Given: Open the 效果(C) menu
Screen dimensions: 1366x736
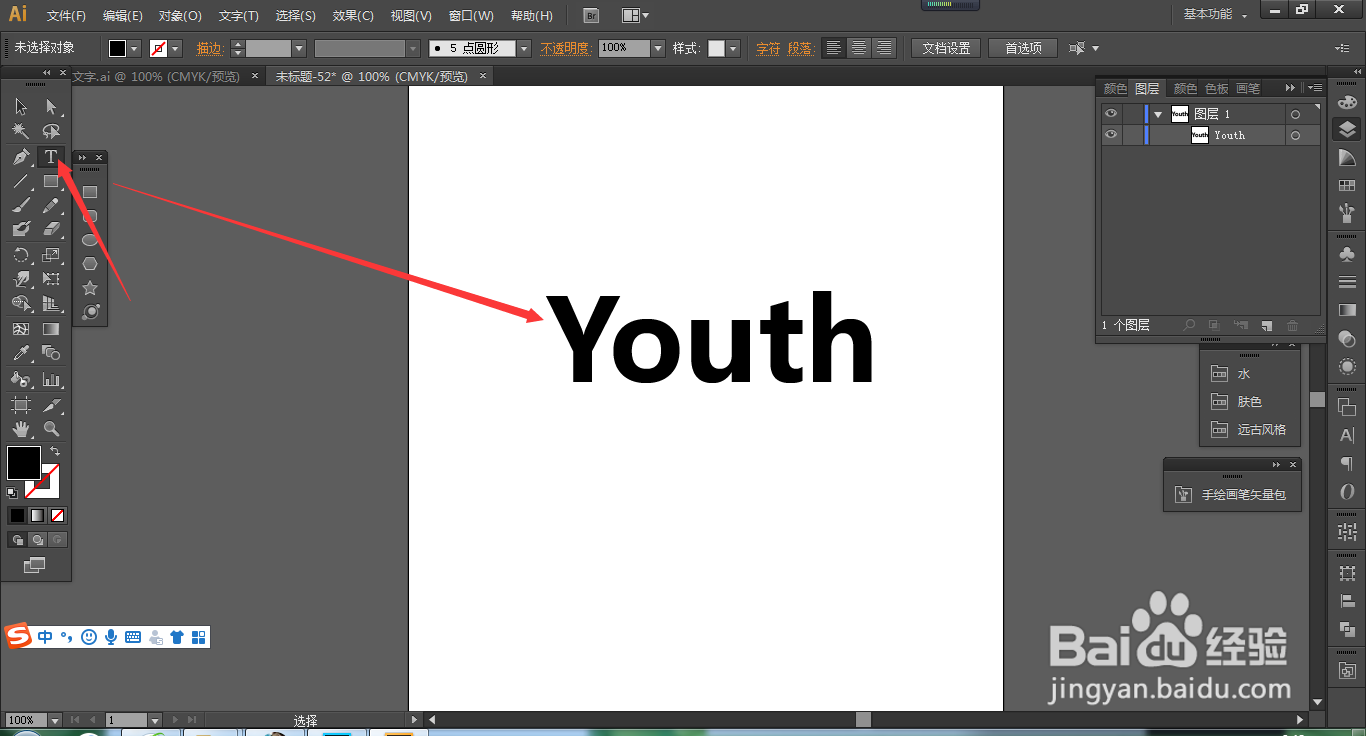Looking at the screenshot, I should [353, 16].
